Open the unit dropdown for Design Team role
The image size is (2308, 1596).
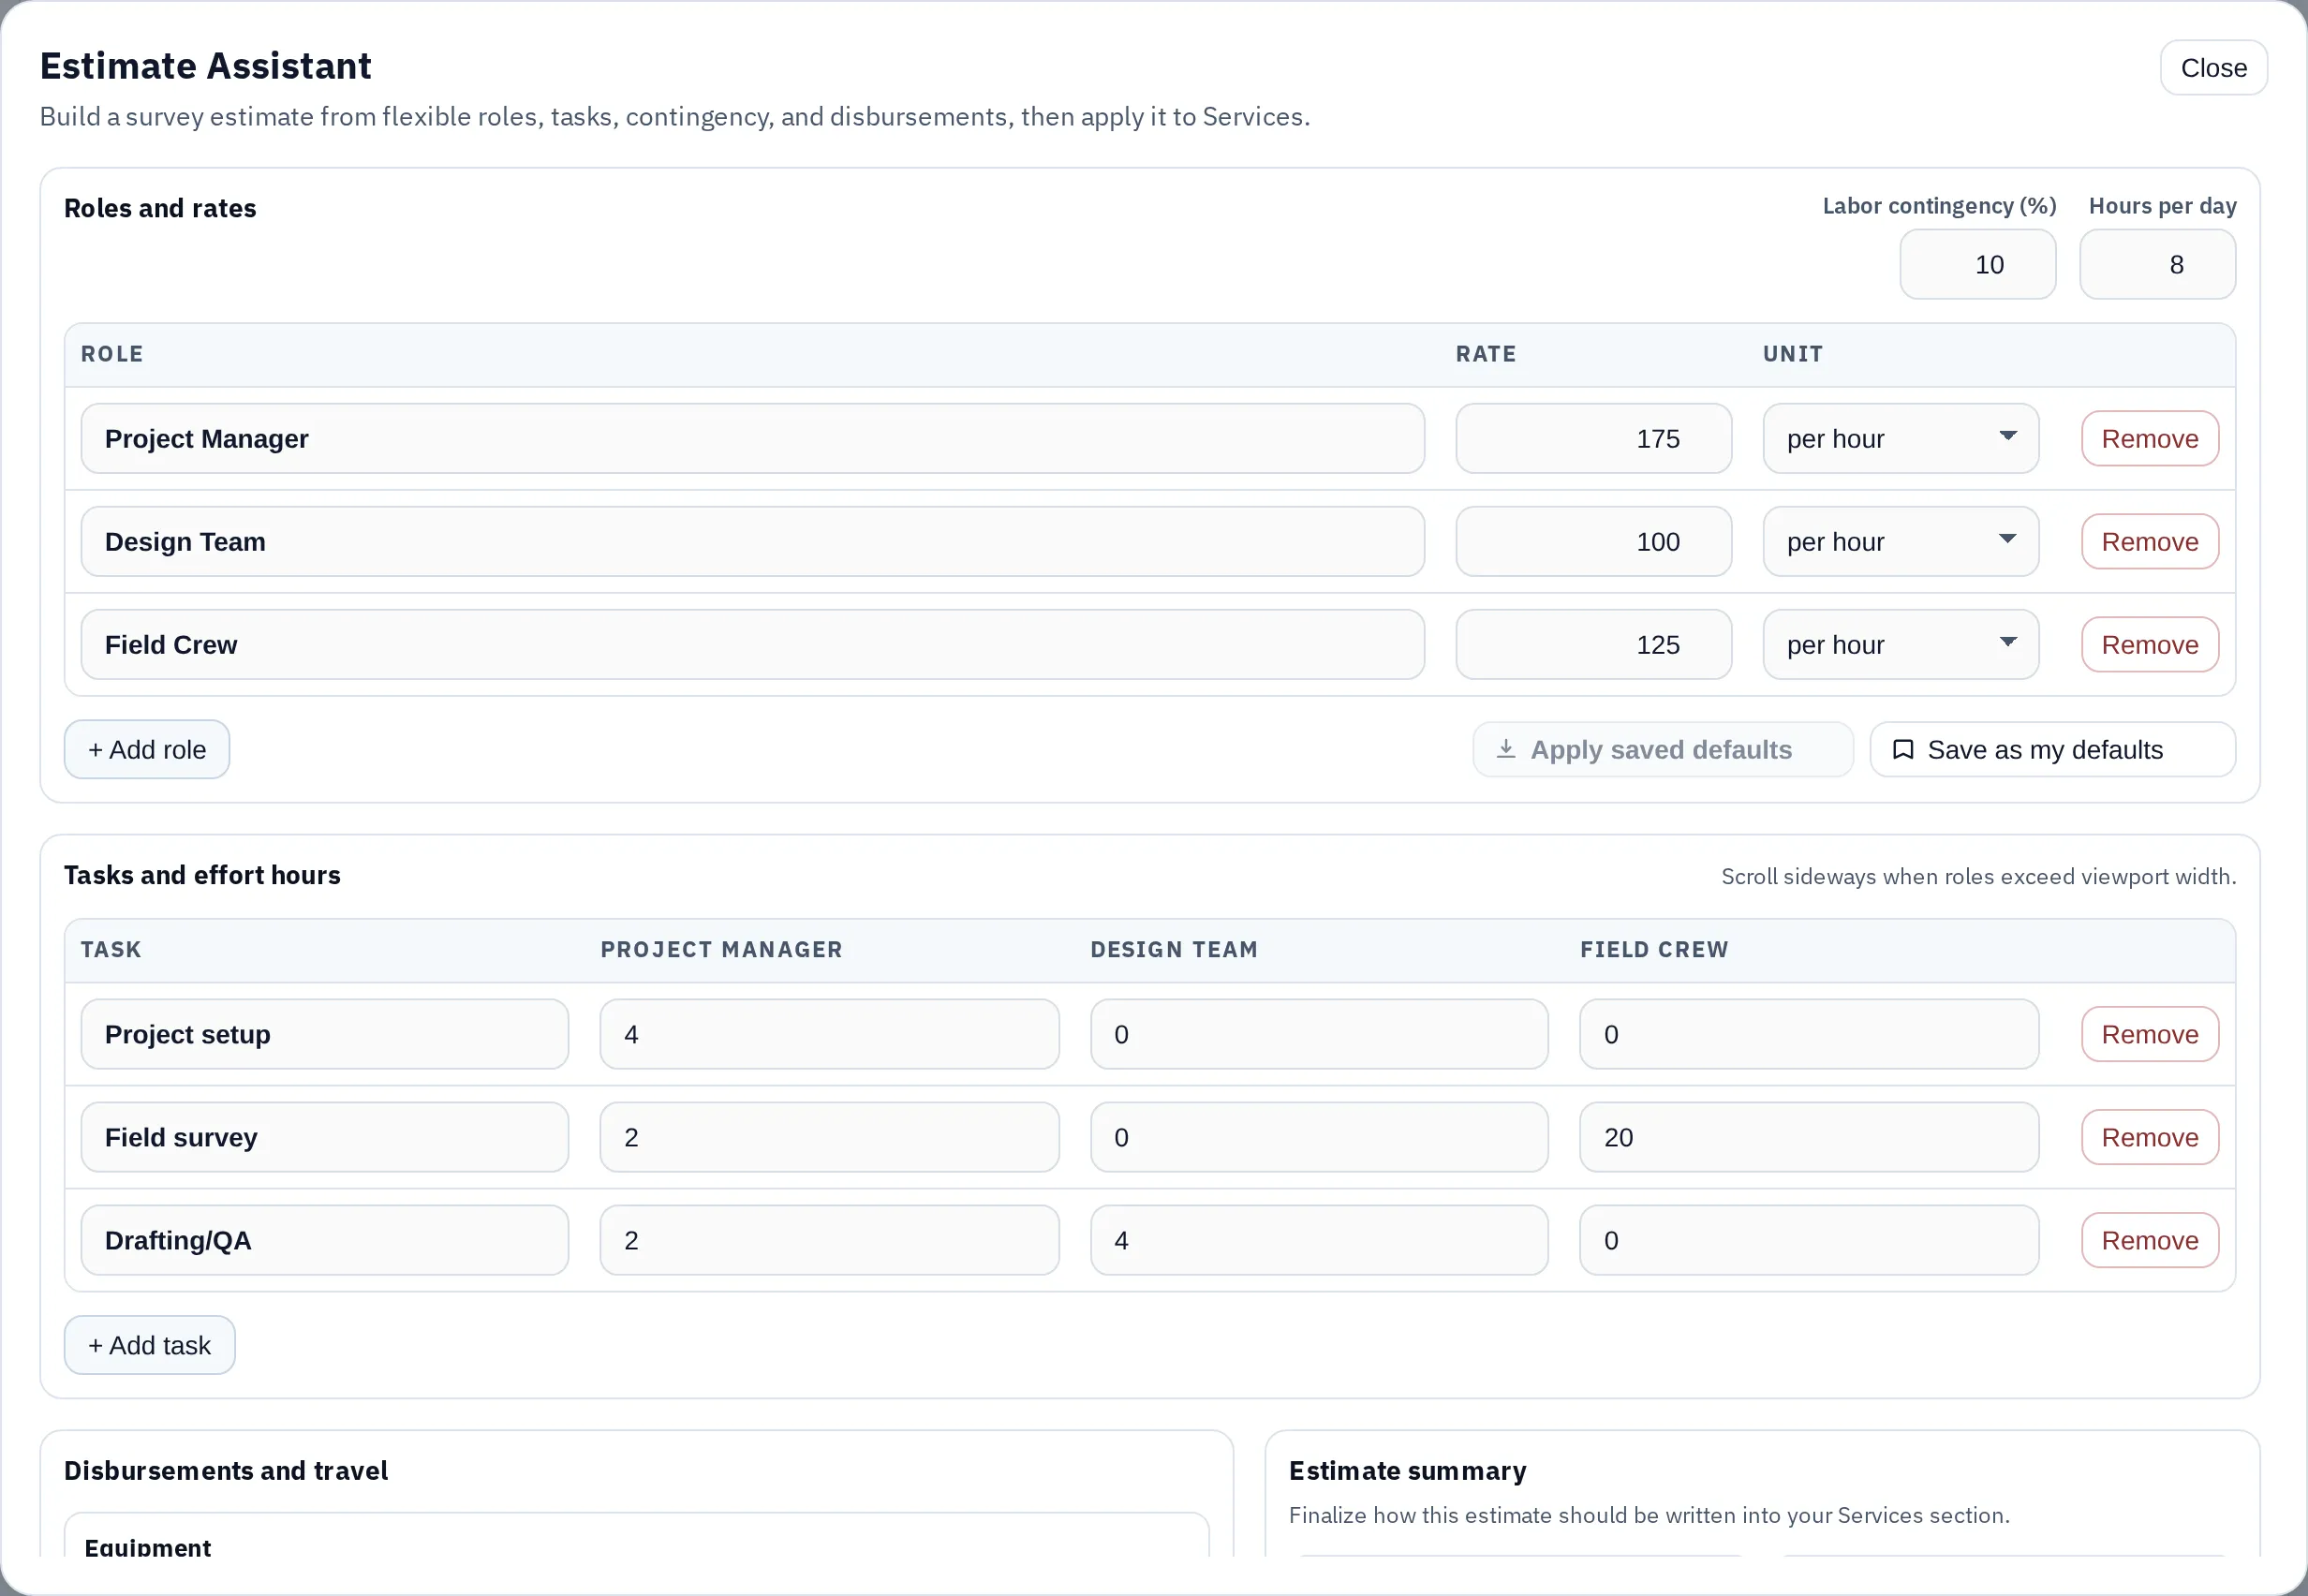coord(1899,541)
